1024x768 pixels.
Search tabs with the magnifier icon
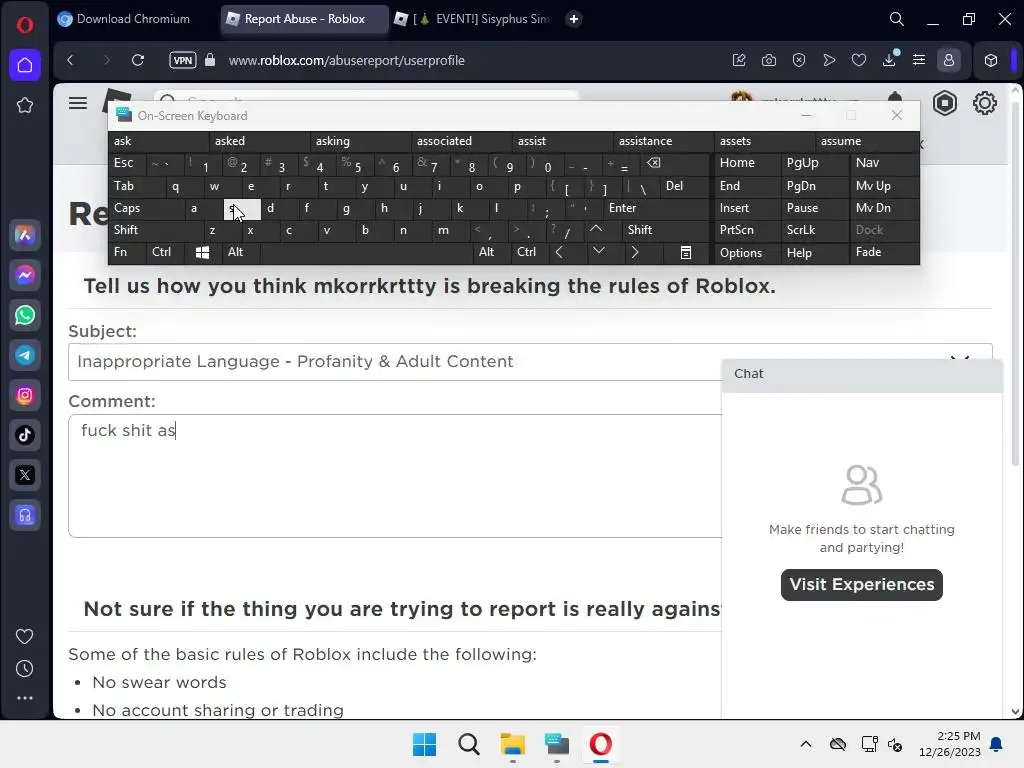(897, 20)
